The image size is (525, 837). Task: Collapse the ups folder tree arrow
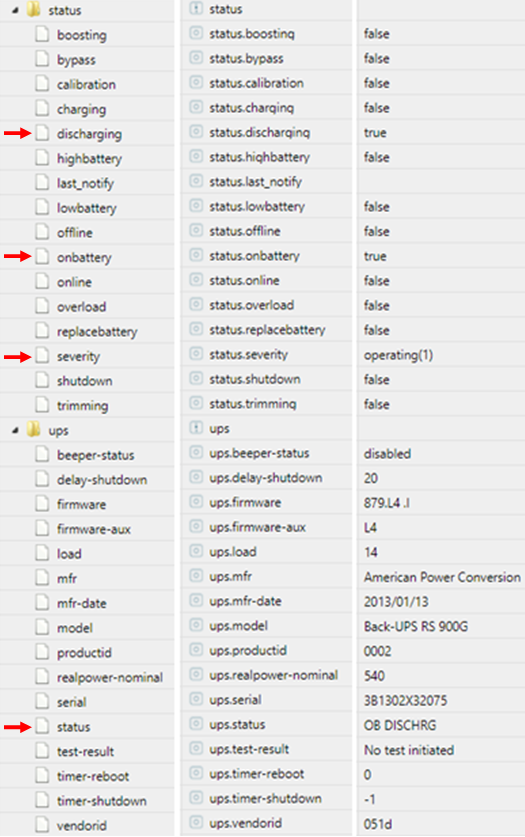tap(15, 430)
